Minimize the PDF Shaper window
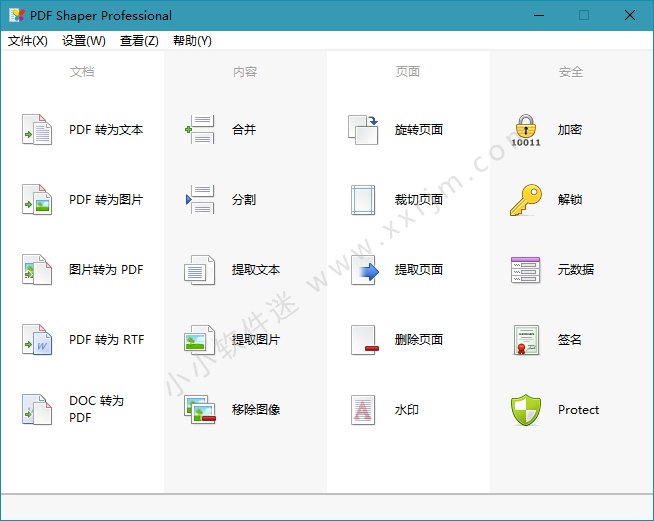The image size is (654, 521). pos(539,15)
